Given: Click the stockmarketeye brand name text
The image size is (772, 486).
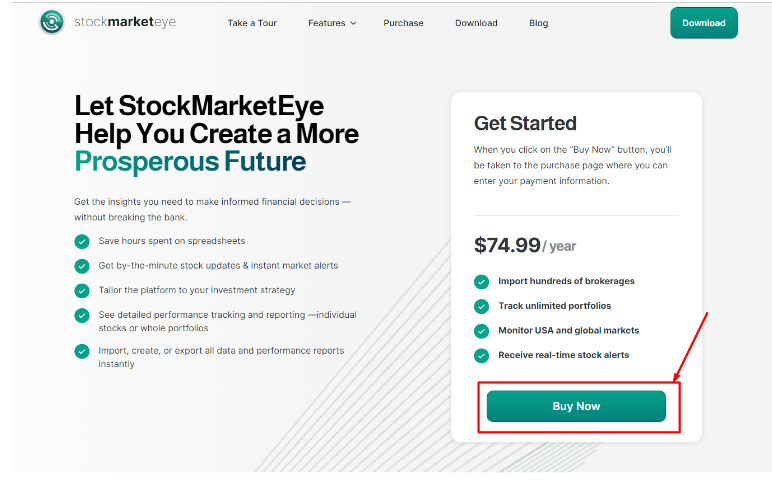Looking at the screenshot, I should click(x=125, y=22).
